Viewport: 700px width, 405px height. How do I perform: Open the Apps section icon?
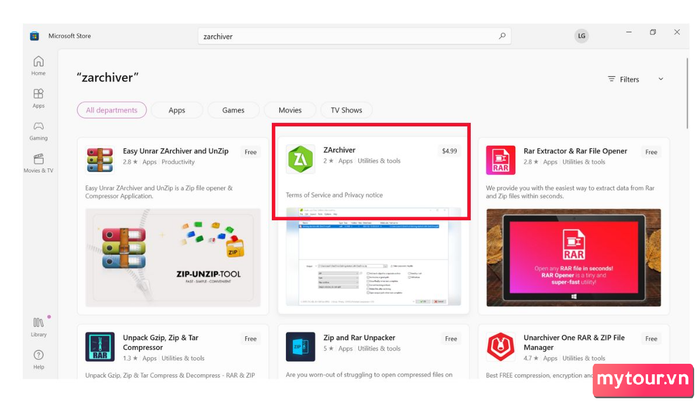[38, 97]
